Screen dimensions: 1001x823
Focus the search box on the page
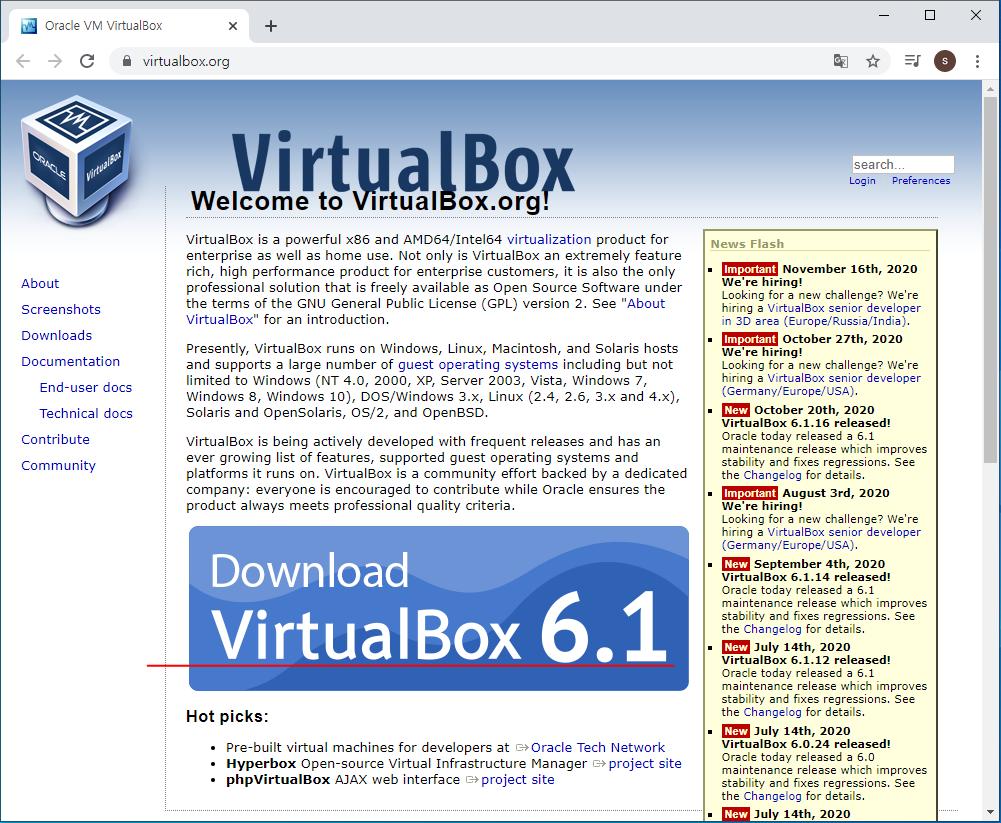[x=903, y=164]
